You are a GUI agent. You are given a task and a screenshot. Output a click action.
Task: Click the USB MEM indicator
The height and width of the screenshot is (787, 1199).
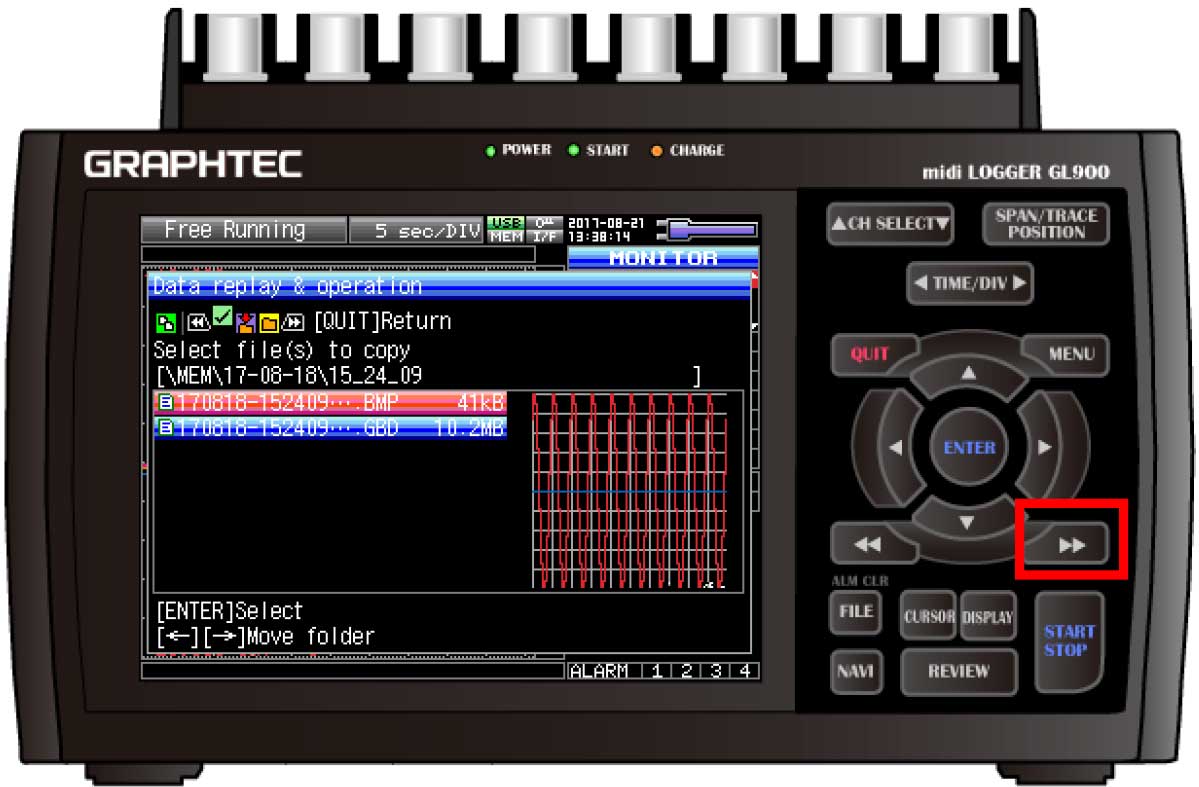point(505,229)
